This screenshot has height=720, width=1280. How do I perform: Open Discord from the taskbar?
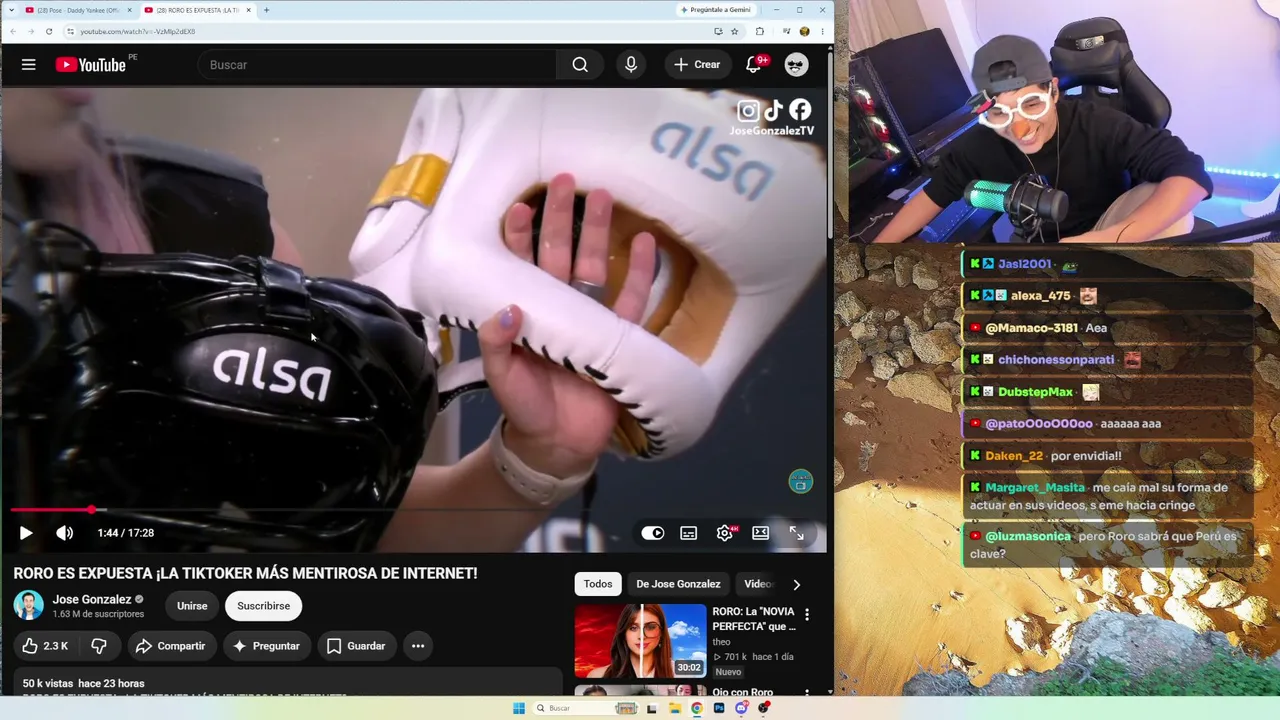[741, 708]
